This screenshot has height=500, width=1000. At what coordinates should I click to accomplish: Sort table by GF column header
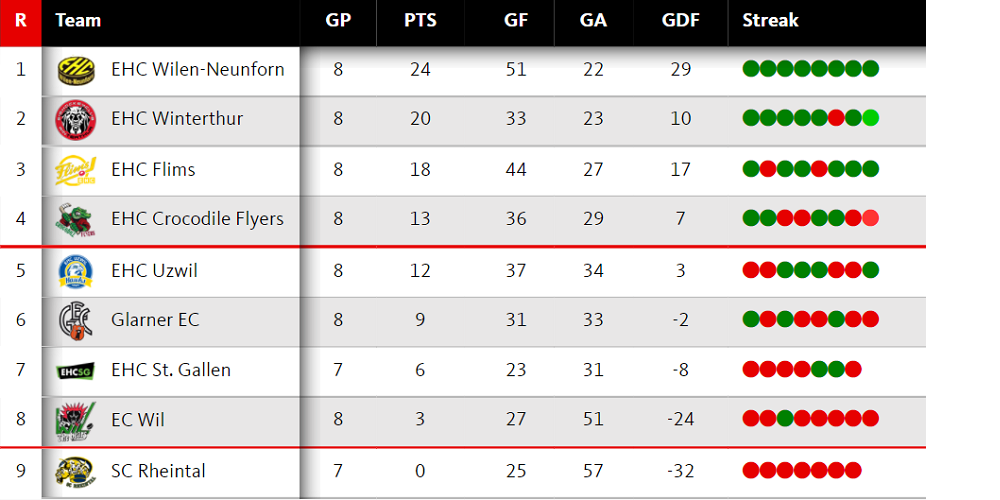(x=516, y=20)
